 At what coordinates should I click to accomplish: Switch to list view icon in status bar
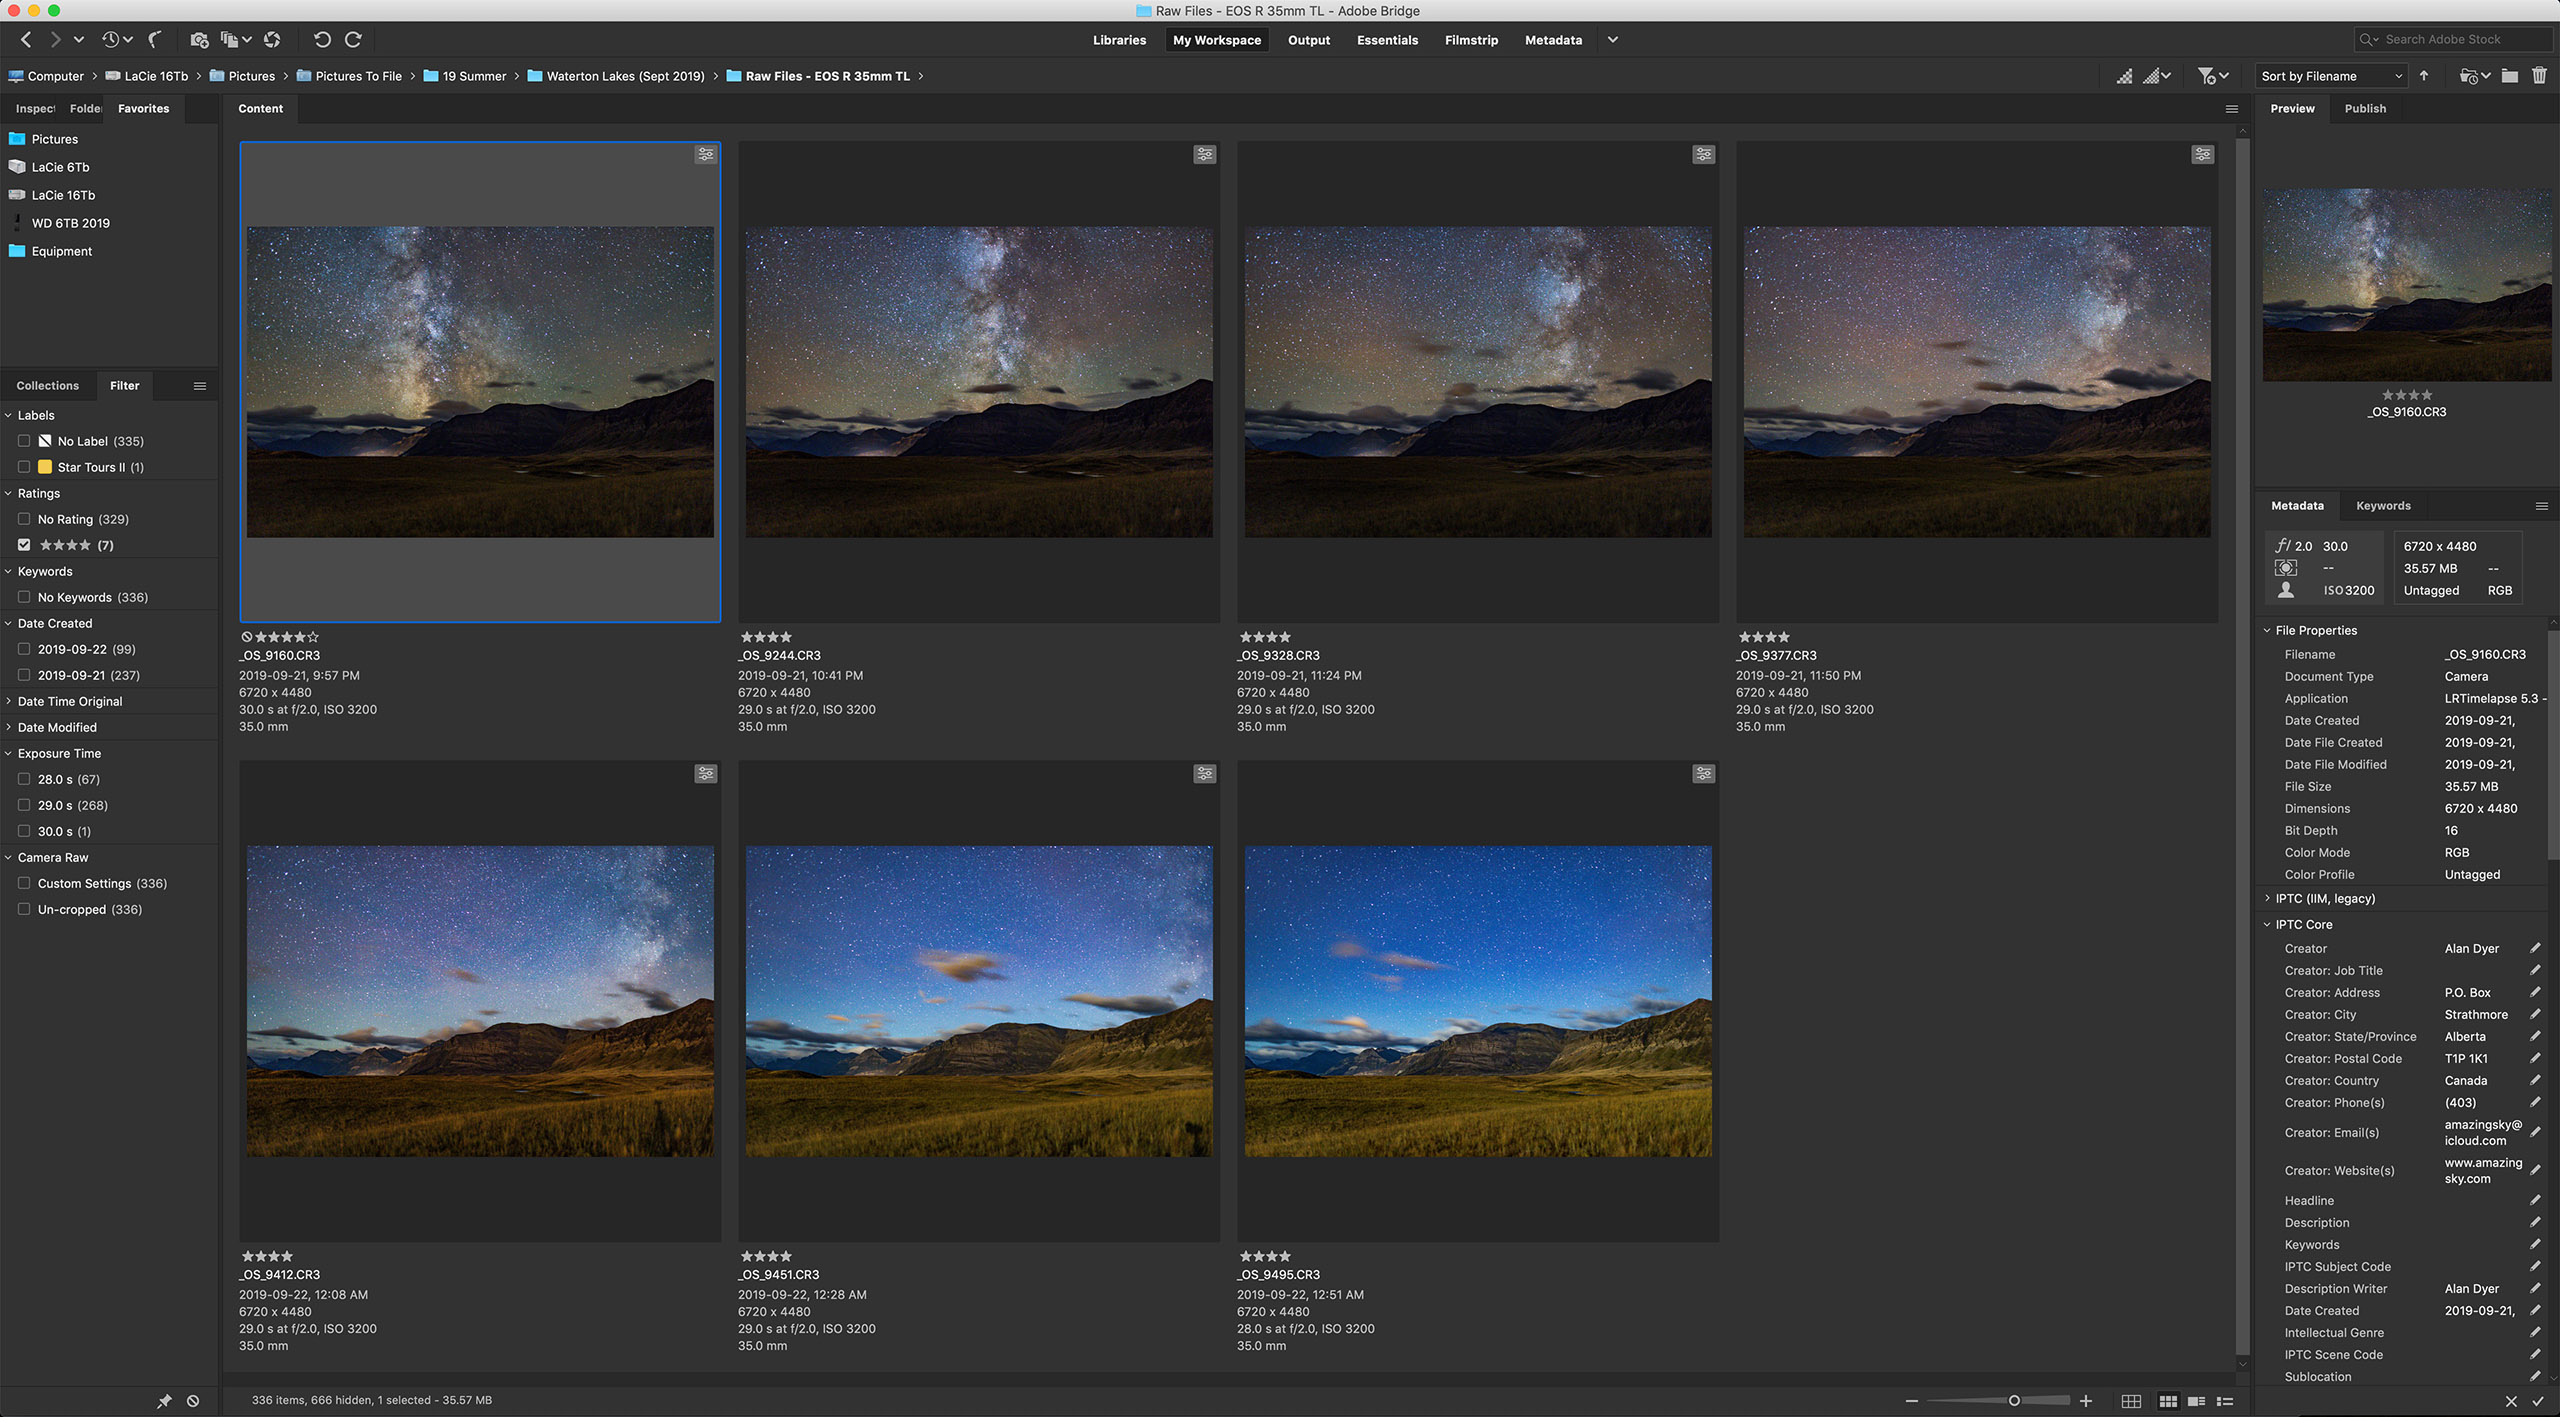[x=2225, y=1401]
